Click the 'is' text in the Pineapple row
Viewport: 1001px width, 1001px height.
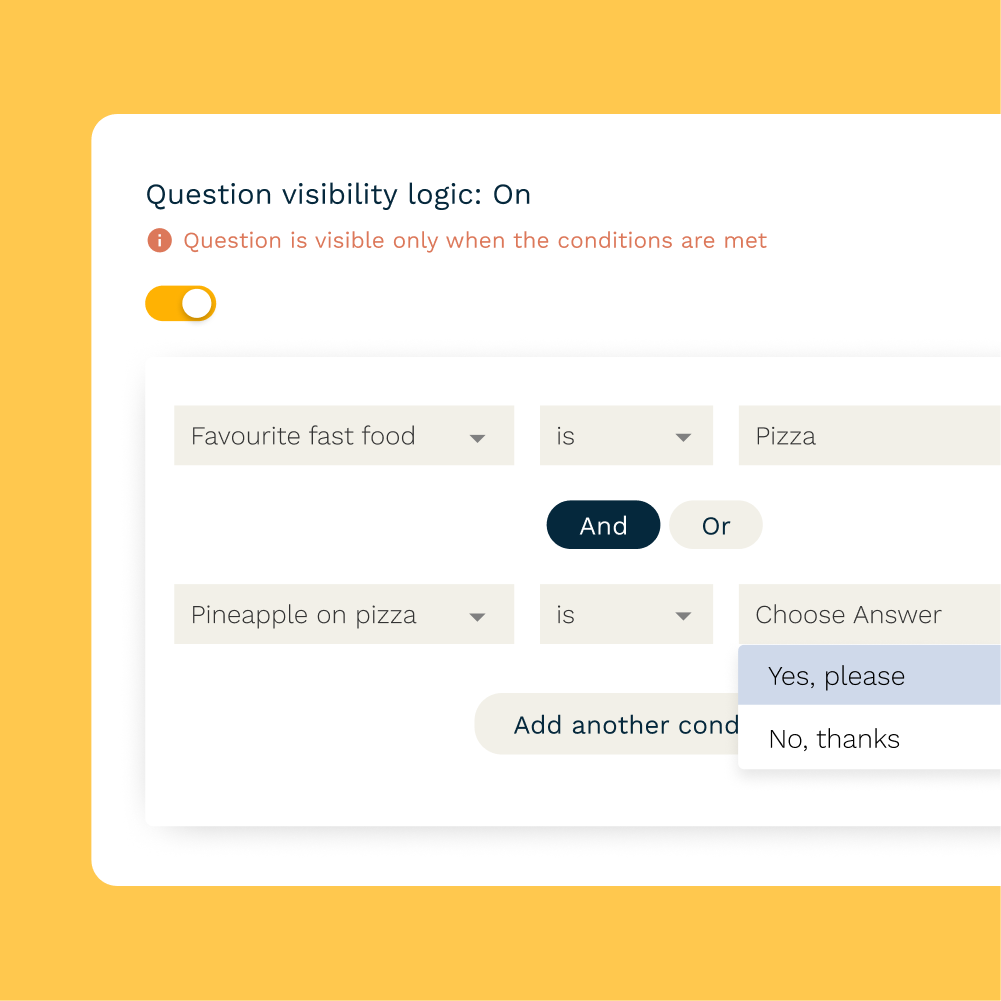tap(566, 615)
